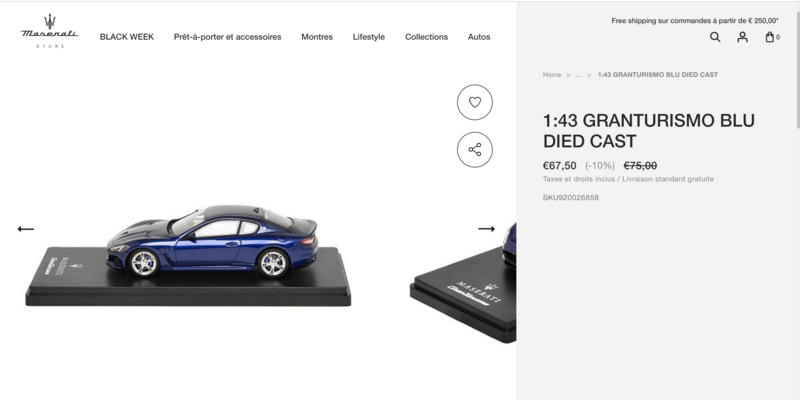Click the discounted price €67,50
The height and width of the screenshot is (400, 800).
(560, 166)
